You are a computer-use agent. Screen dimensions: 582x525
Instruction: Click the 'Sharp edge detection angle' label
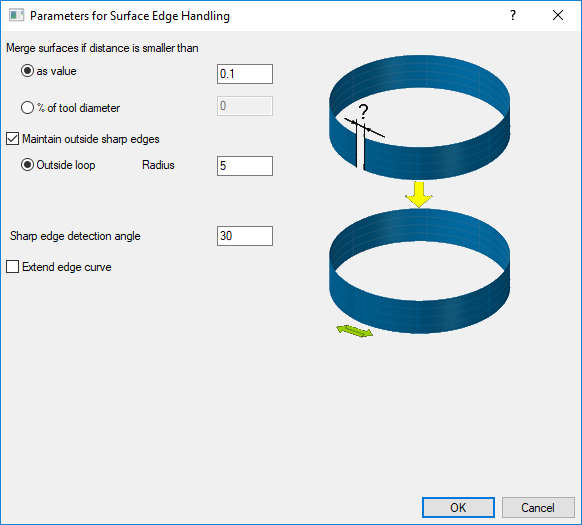[x=75, y=236]
